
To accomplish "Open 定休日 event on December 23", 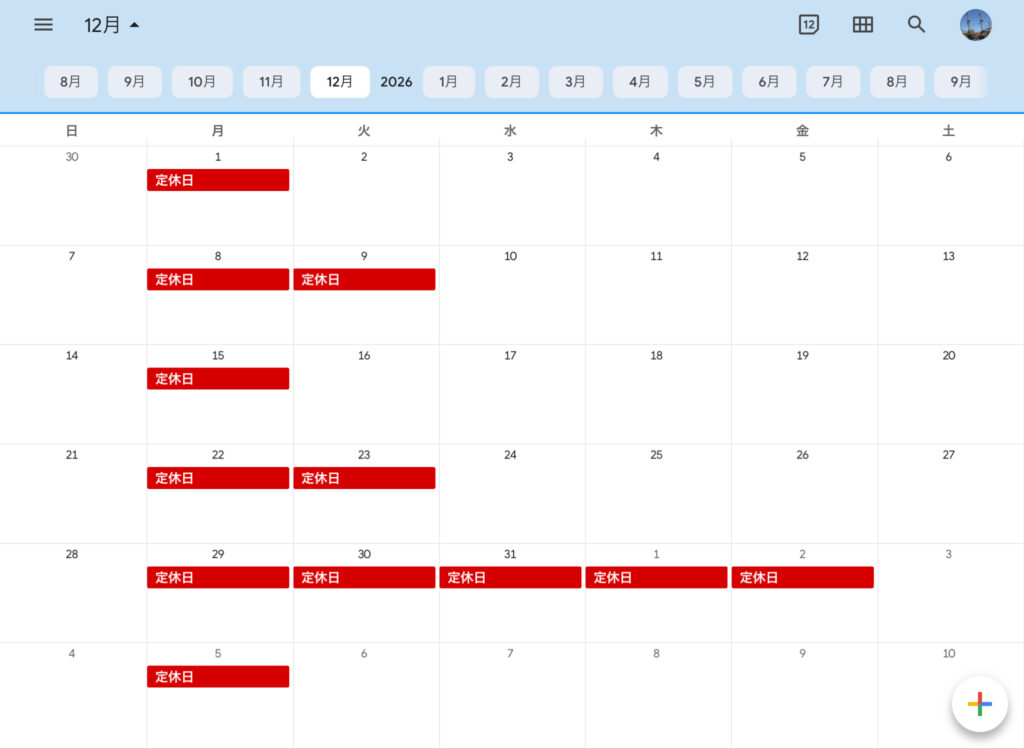I will tap(364, 479).
